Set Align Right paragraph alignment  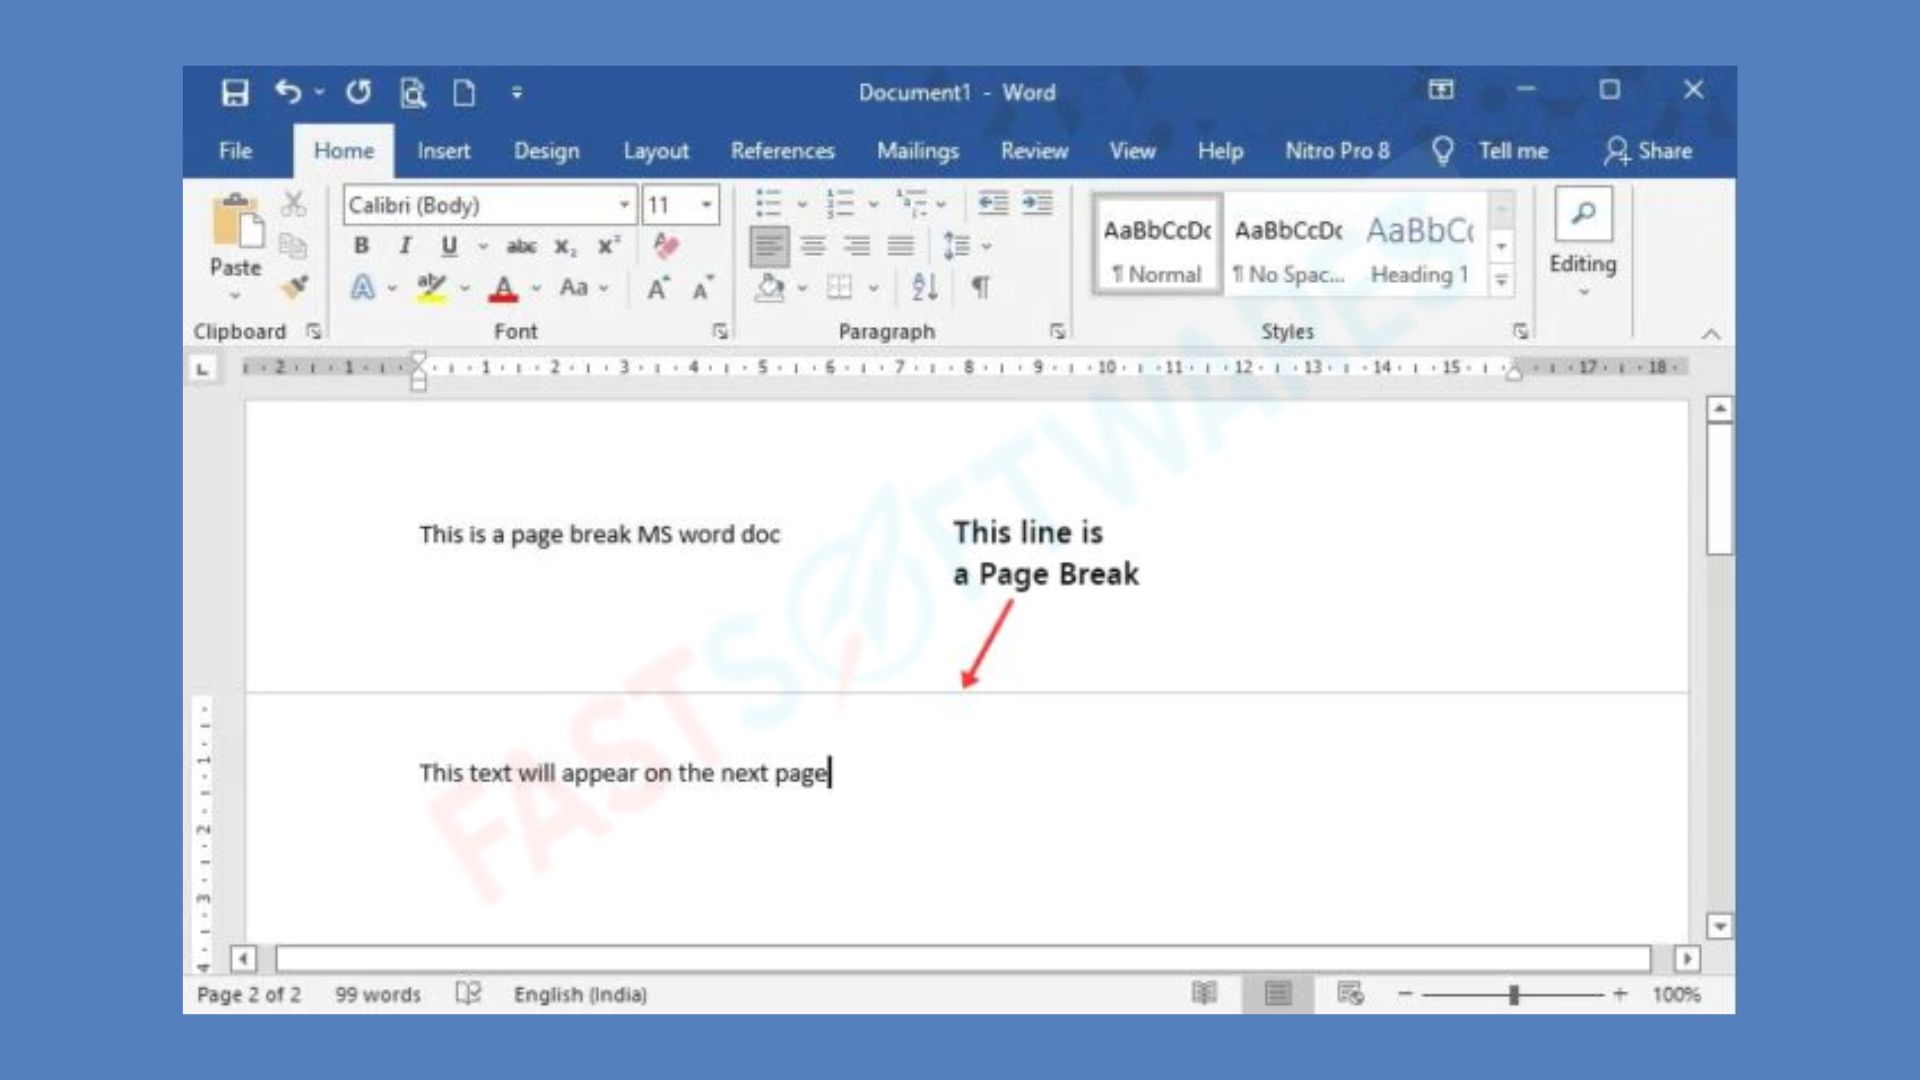(857, 246)
